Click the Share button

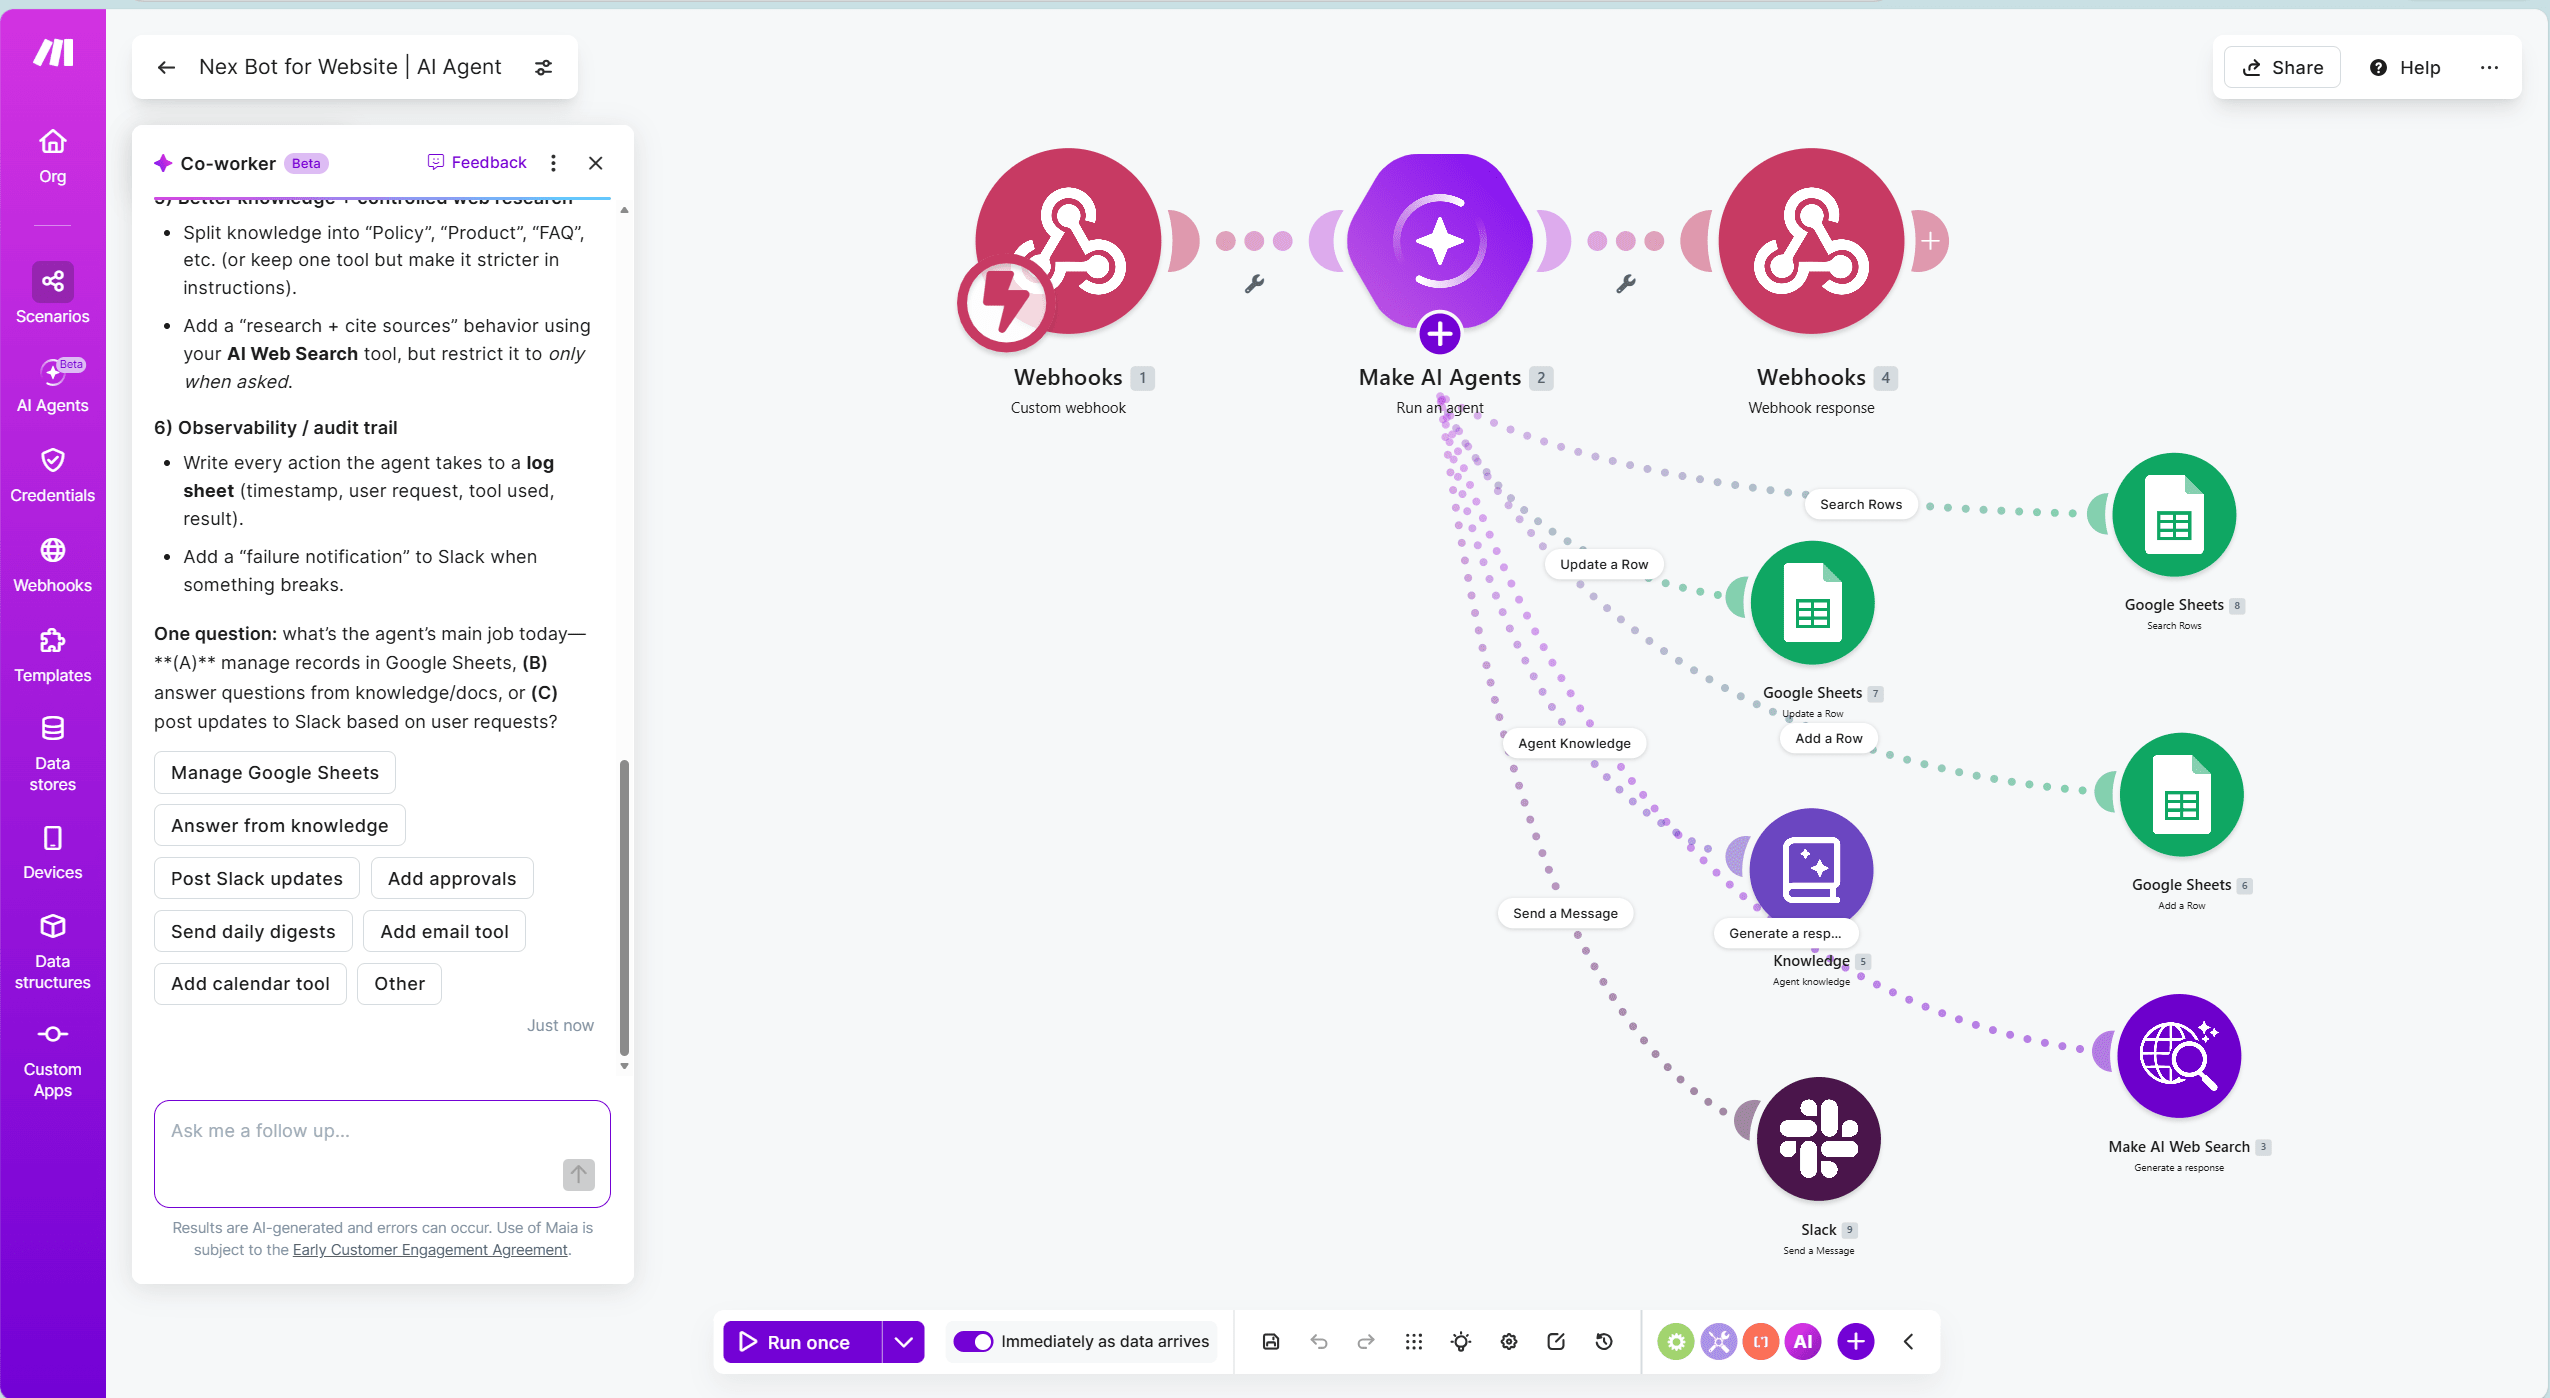pyautogui.click(x=2283, y=67)
